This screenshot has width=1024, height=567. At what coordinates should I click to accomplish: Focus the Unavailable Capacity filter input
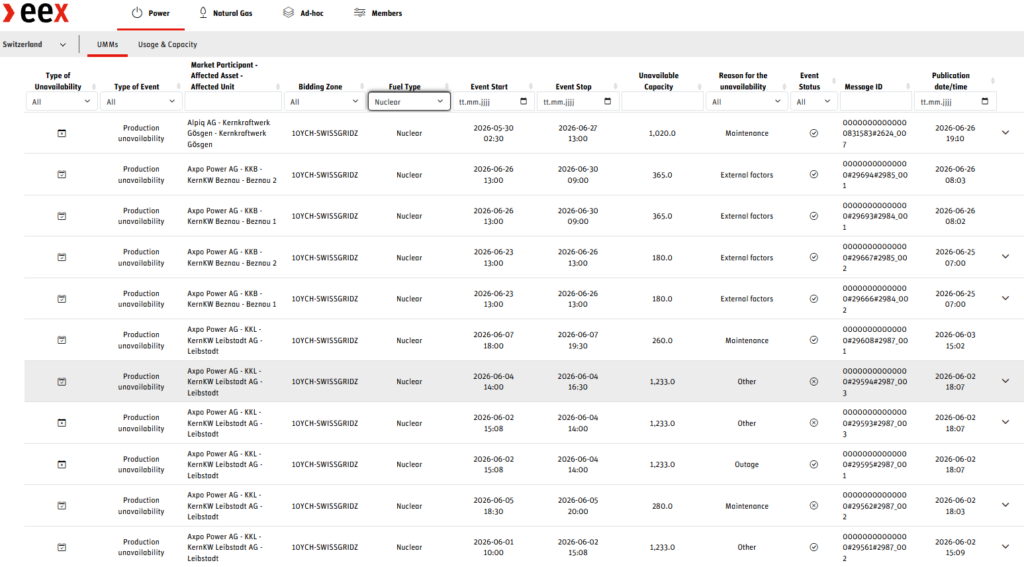tap(662, 102)
